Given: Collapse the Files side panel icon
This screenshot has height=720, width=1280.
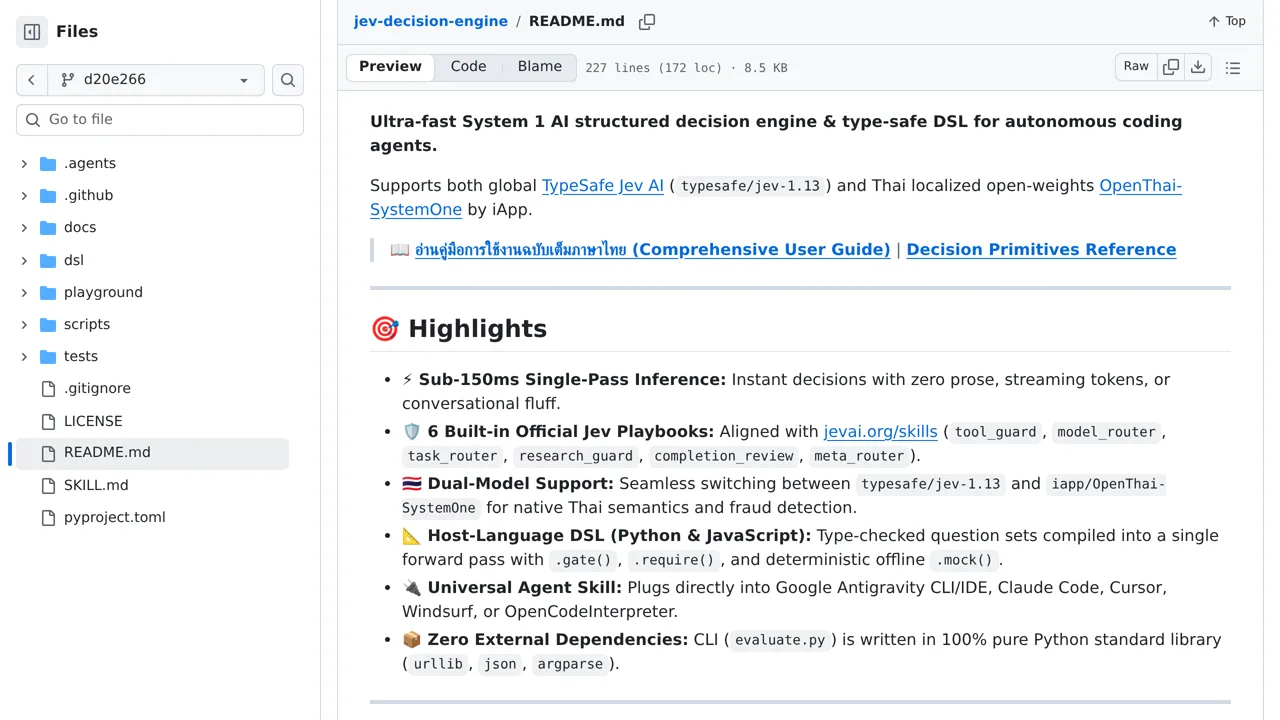Looking at the screenshot, I should tap(32, 32).
